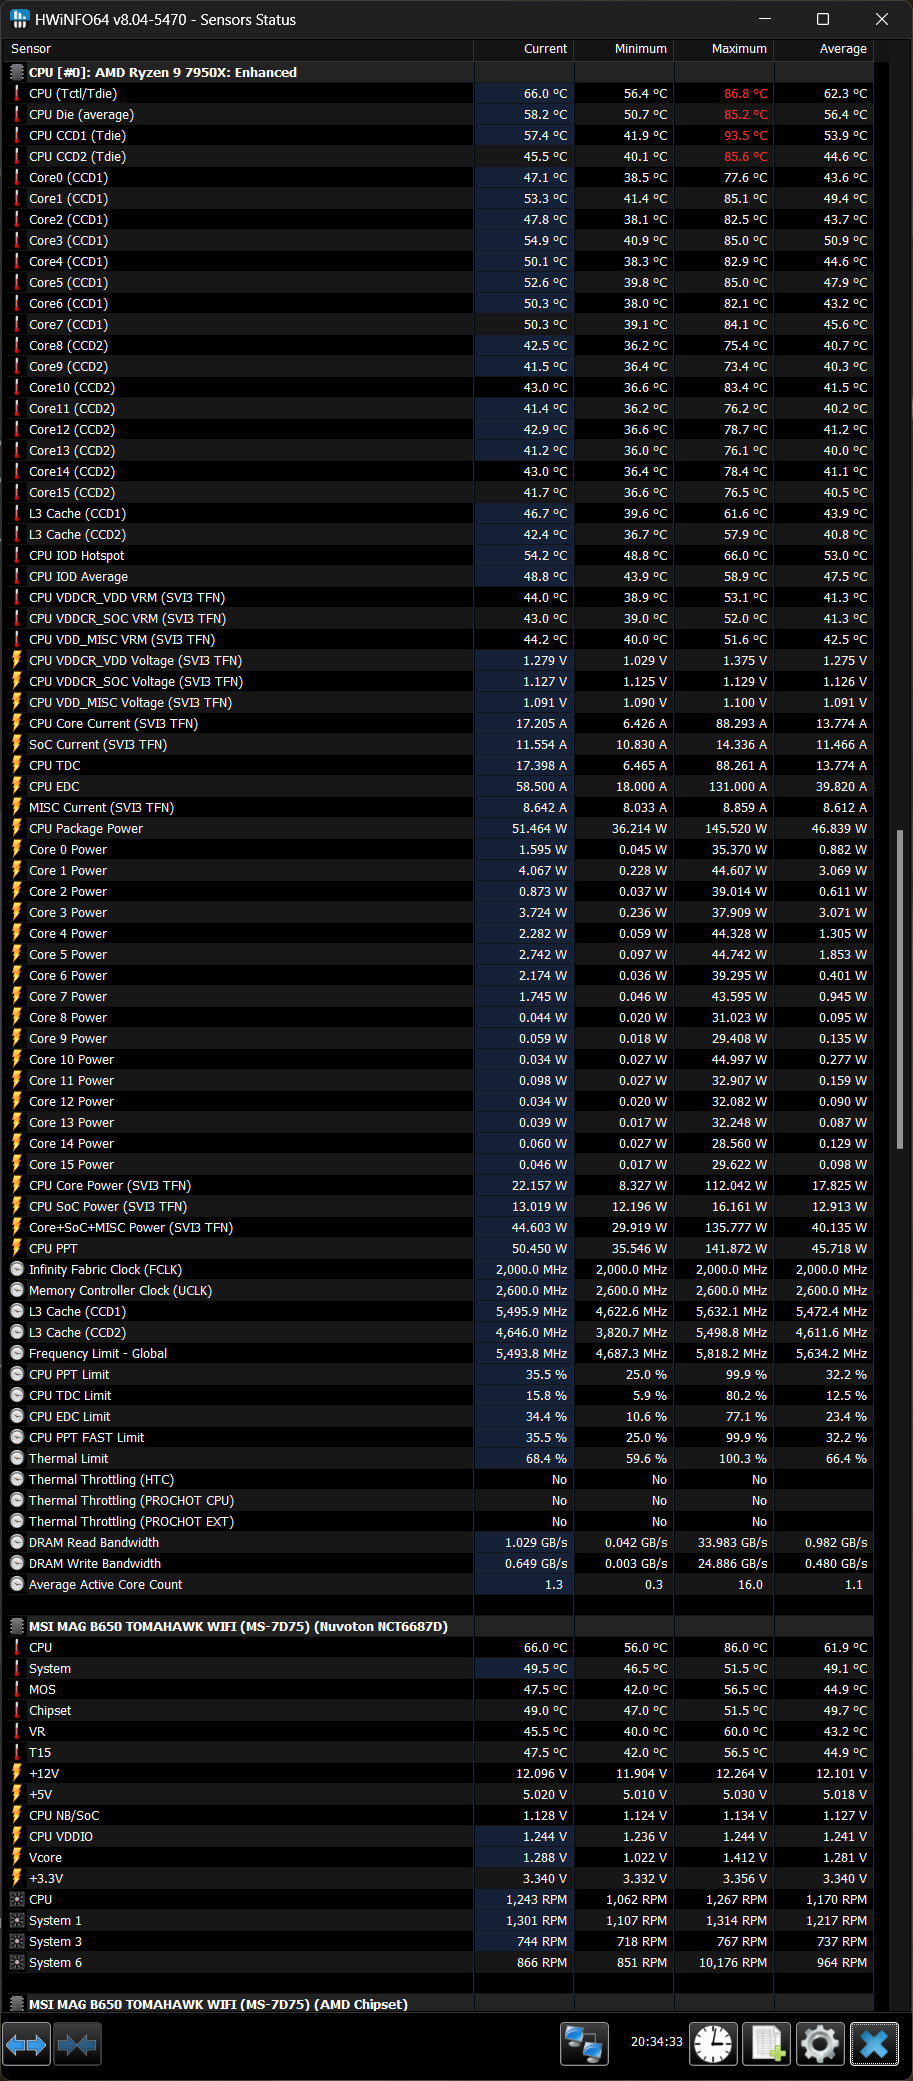Select the DRAM Write Bandwidth row
Screen dimensions: 913x2081
coord(438,1563)
